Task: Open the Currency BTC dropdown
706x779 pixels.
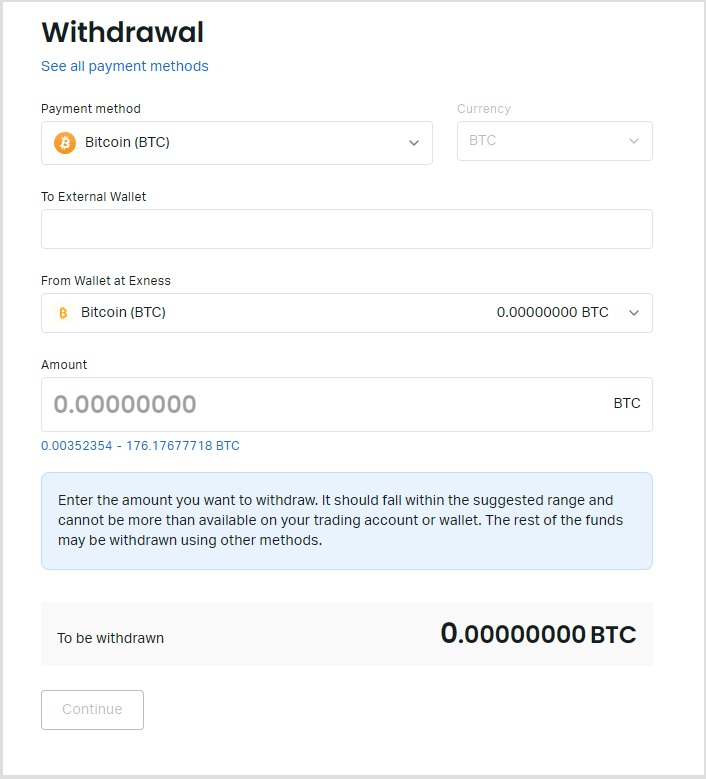Action: [554, 141]
